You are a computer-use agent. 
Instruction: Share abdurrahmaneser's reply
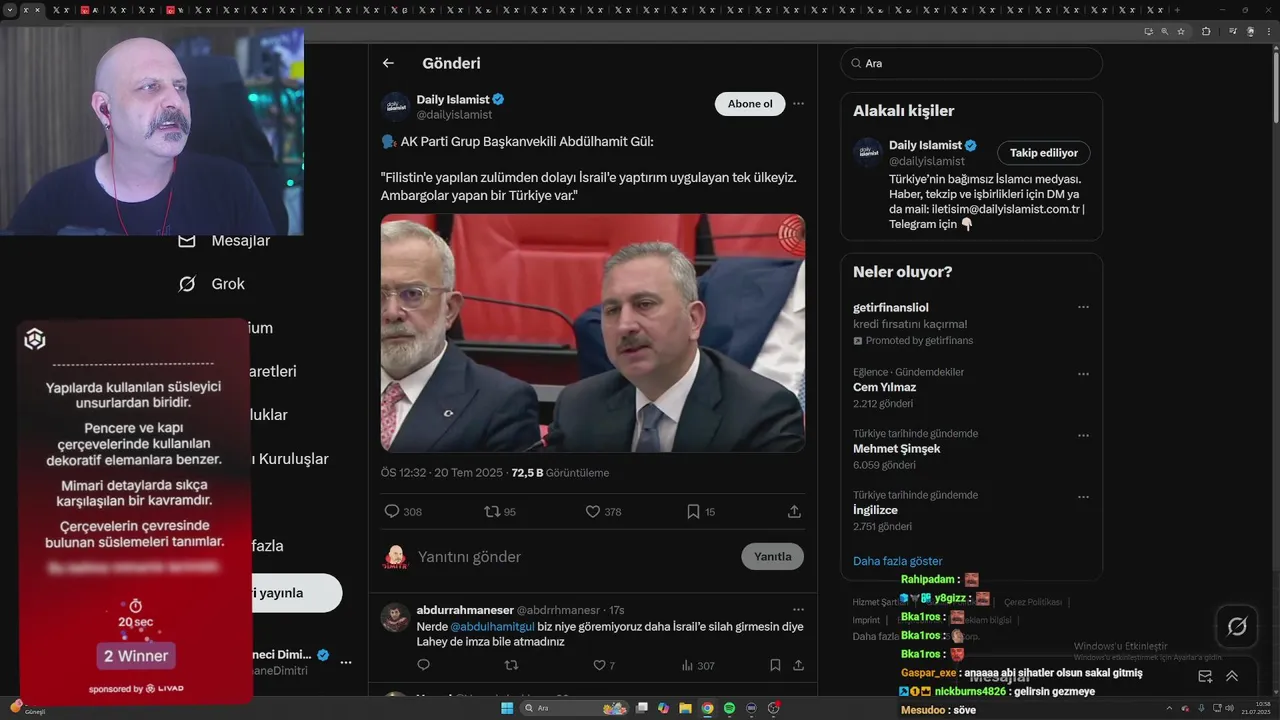pos(798,665)
